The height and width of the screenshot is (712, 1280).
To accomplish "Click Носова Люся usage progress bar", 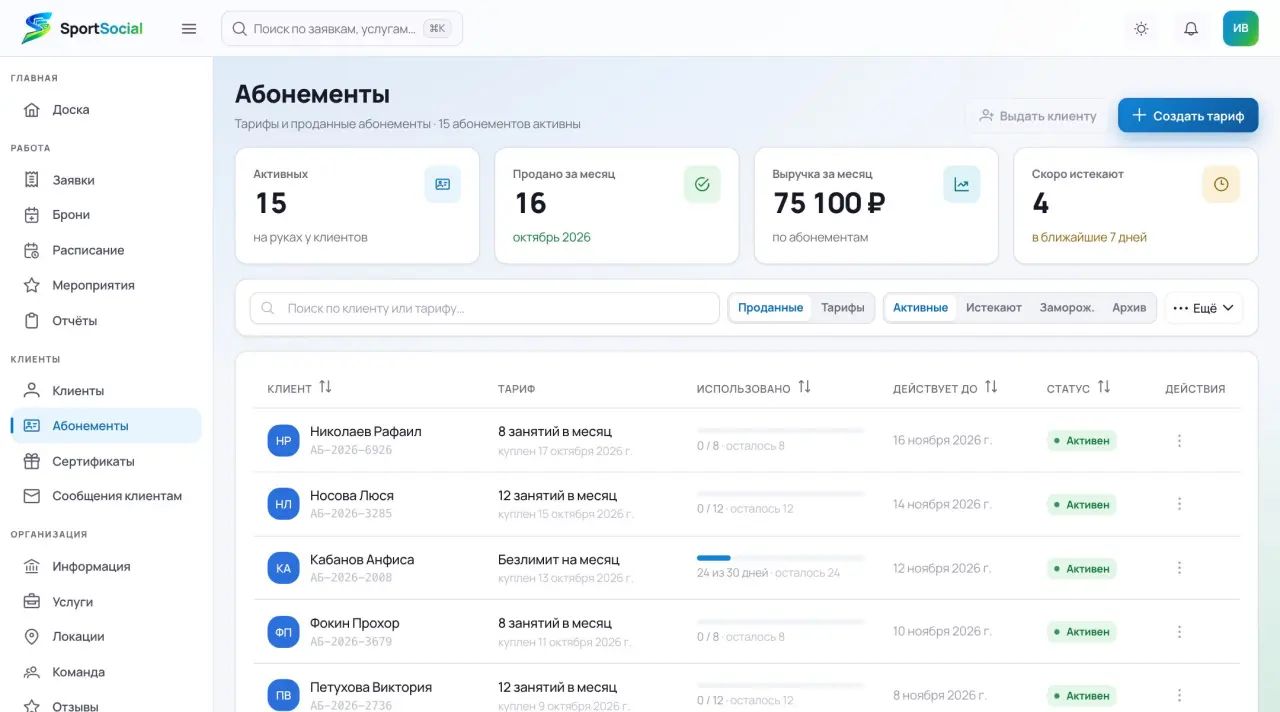I will (x=780, y=494).
